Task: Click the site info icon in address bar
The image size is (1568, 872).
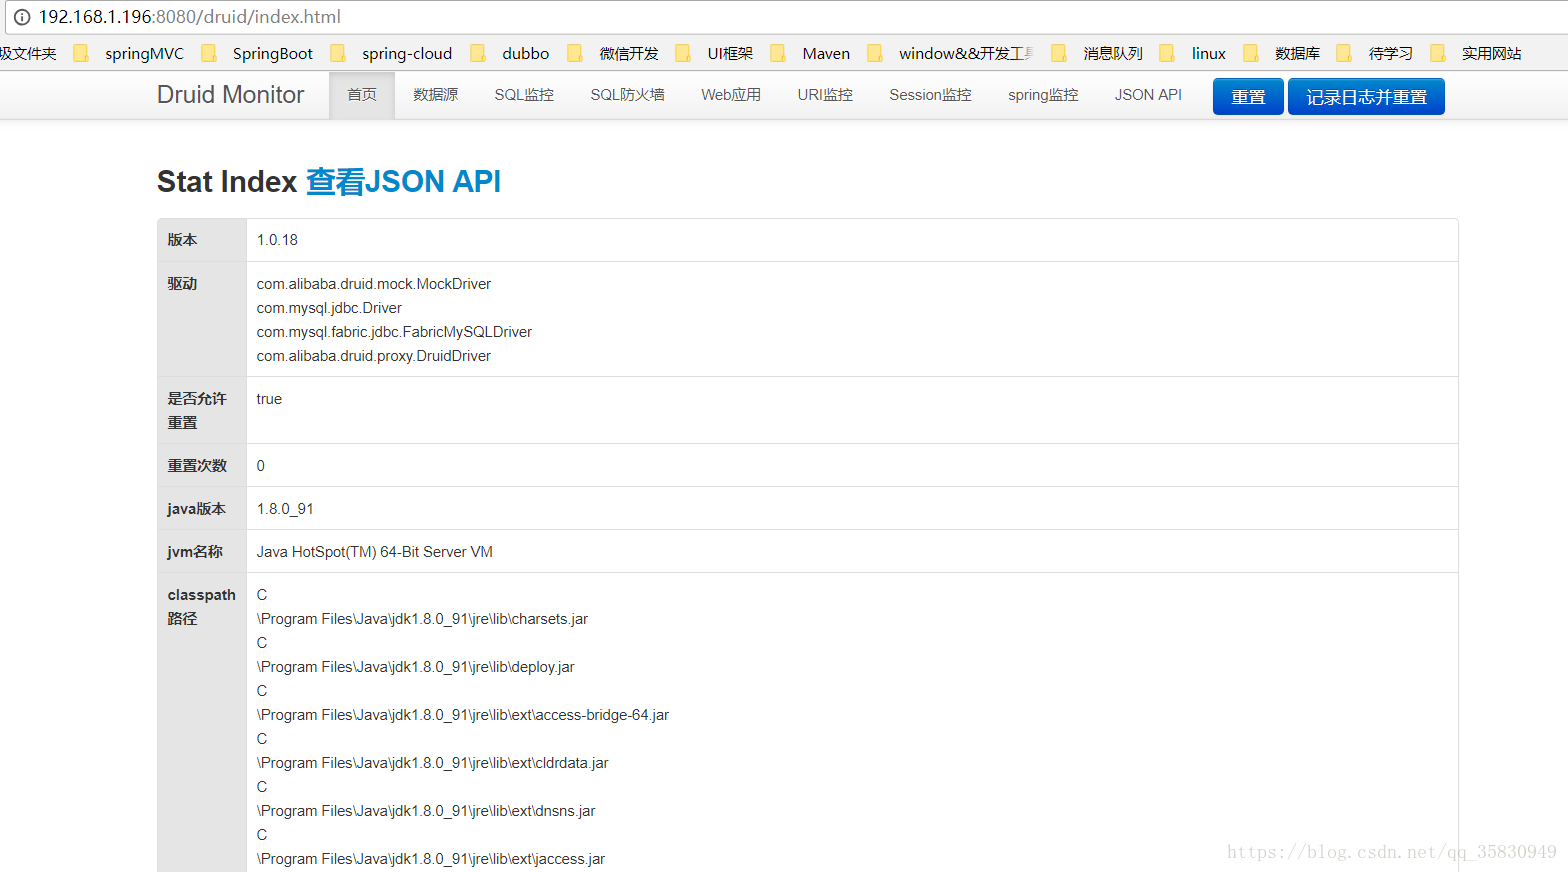Action: tap(22, 17)
